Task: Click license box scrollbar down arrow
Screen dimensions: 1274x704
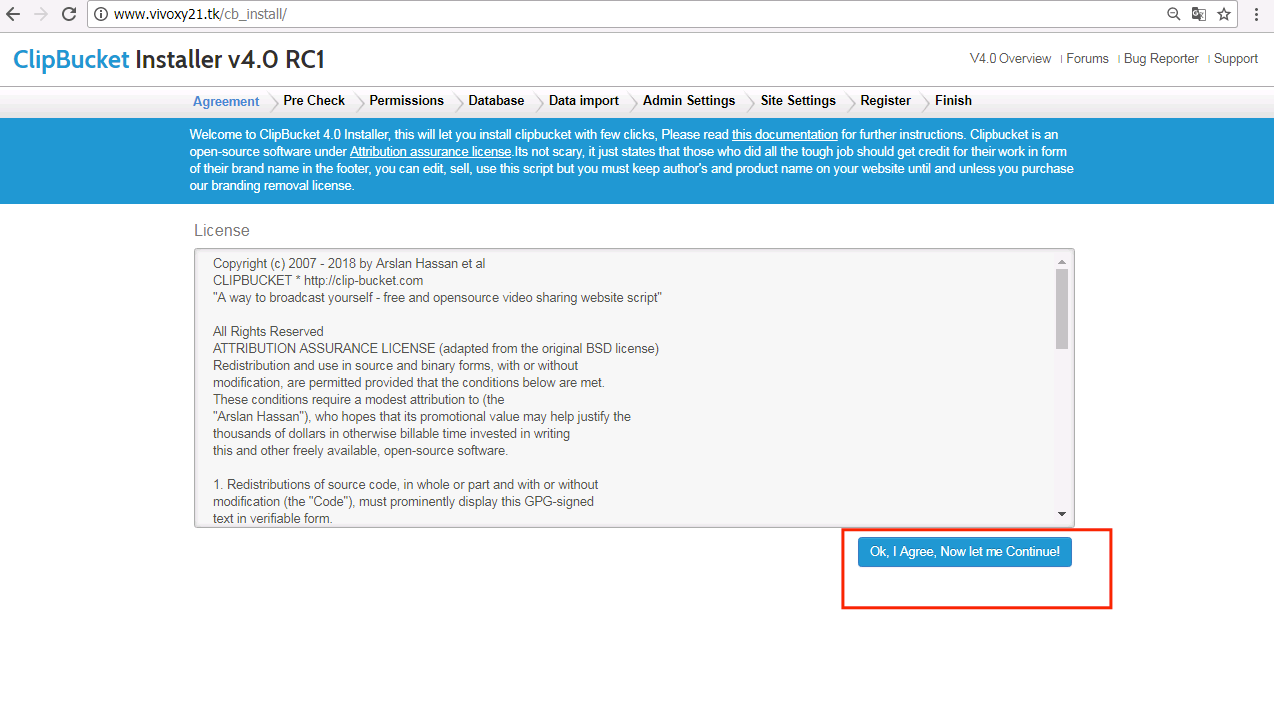Action: (1062, 514)
